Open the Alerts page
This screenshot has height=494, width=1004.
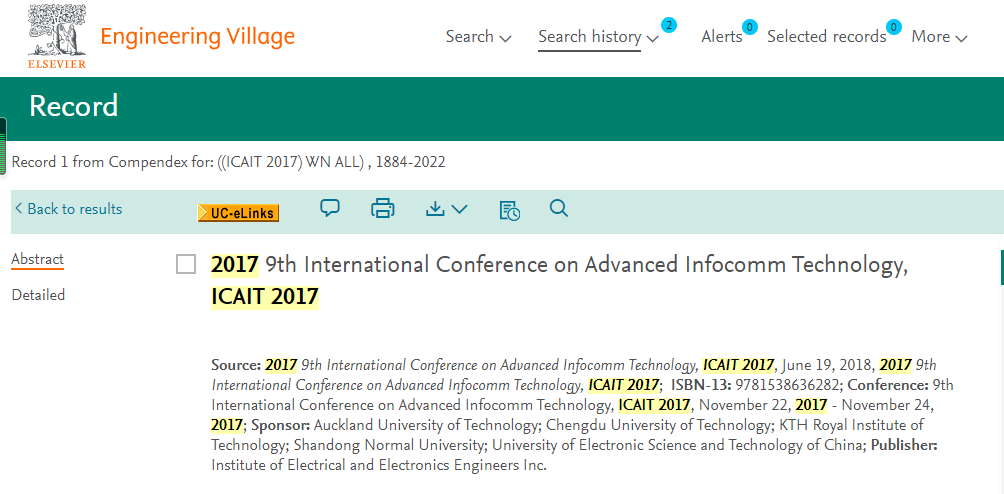[722, 37]
